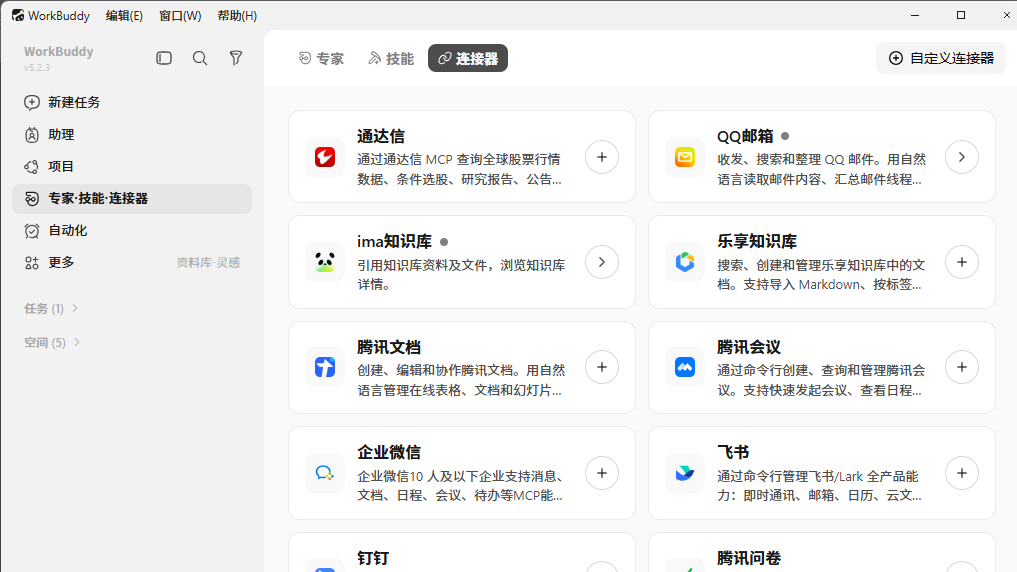Viewport: 1017px width, 572px height.
Task: Toggle the sidebar panel icon
Action: coord(164,58)
